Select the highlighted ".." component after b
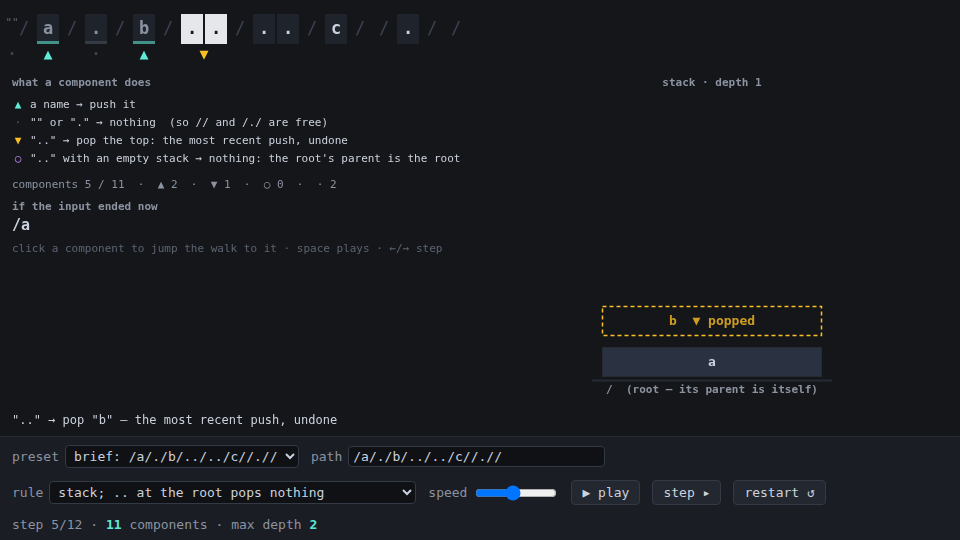This screenshot has height=540, width=960. coord(204,29)
